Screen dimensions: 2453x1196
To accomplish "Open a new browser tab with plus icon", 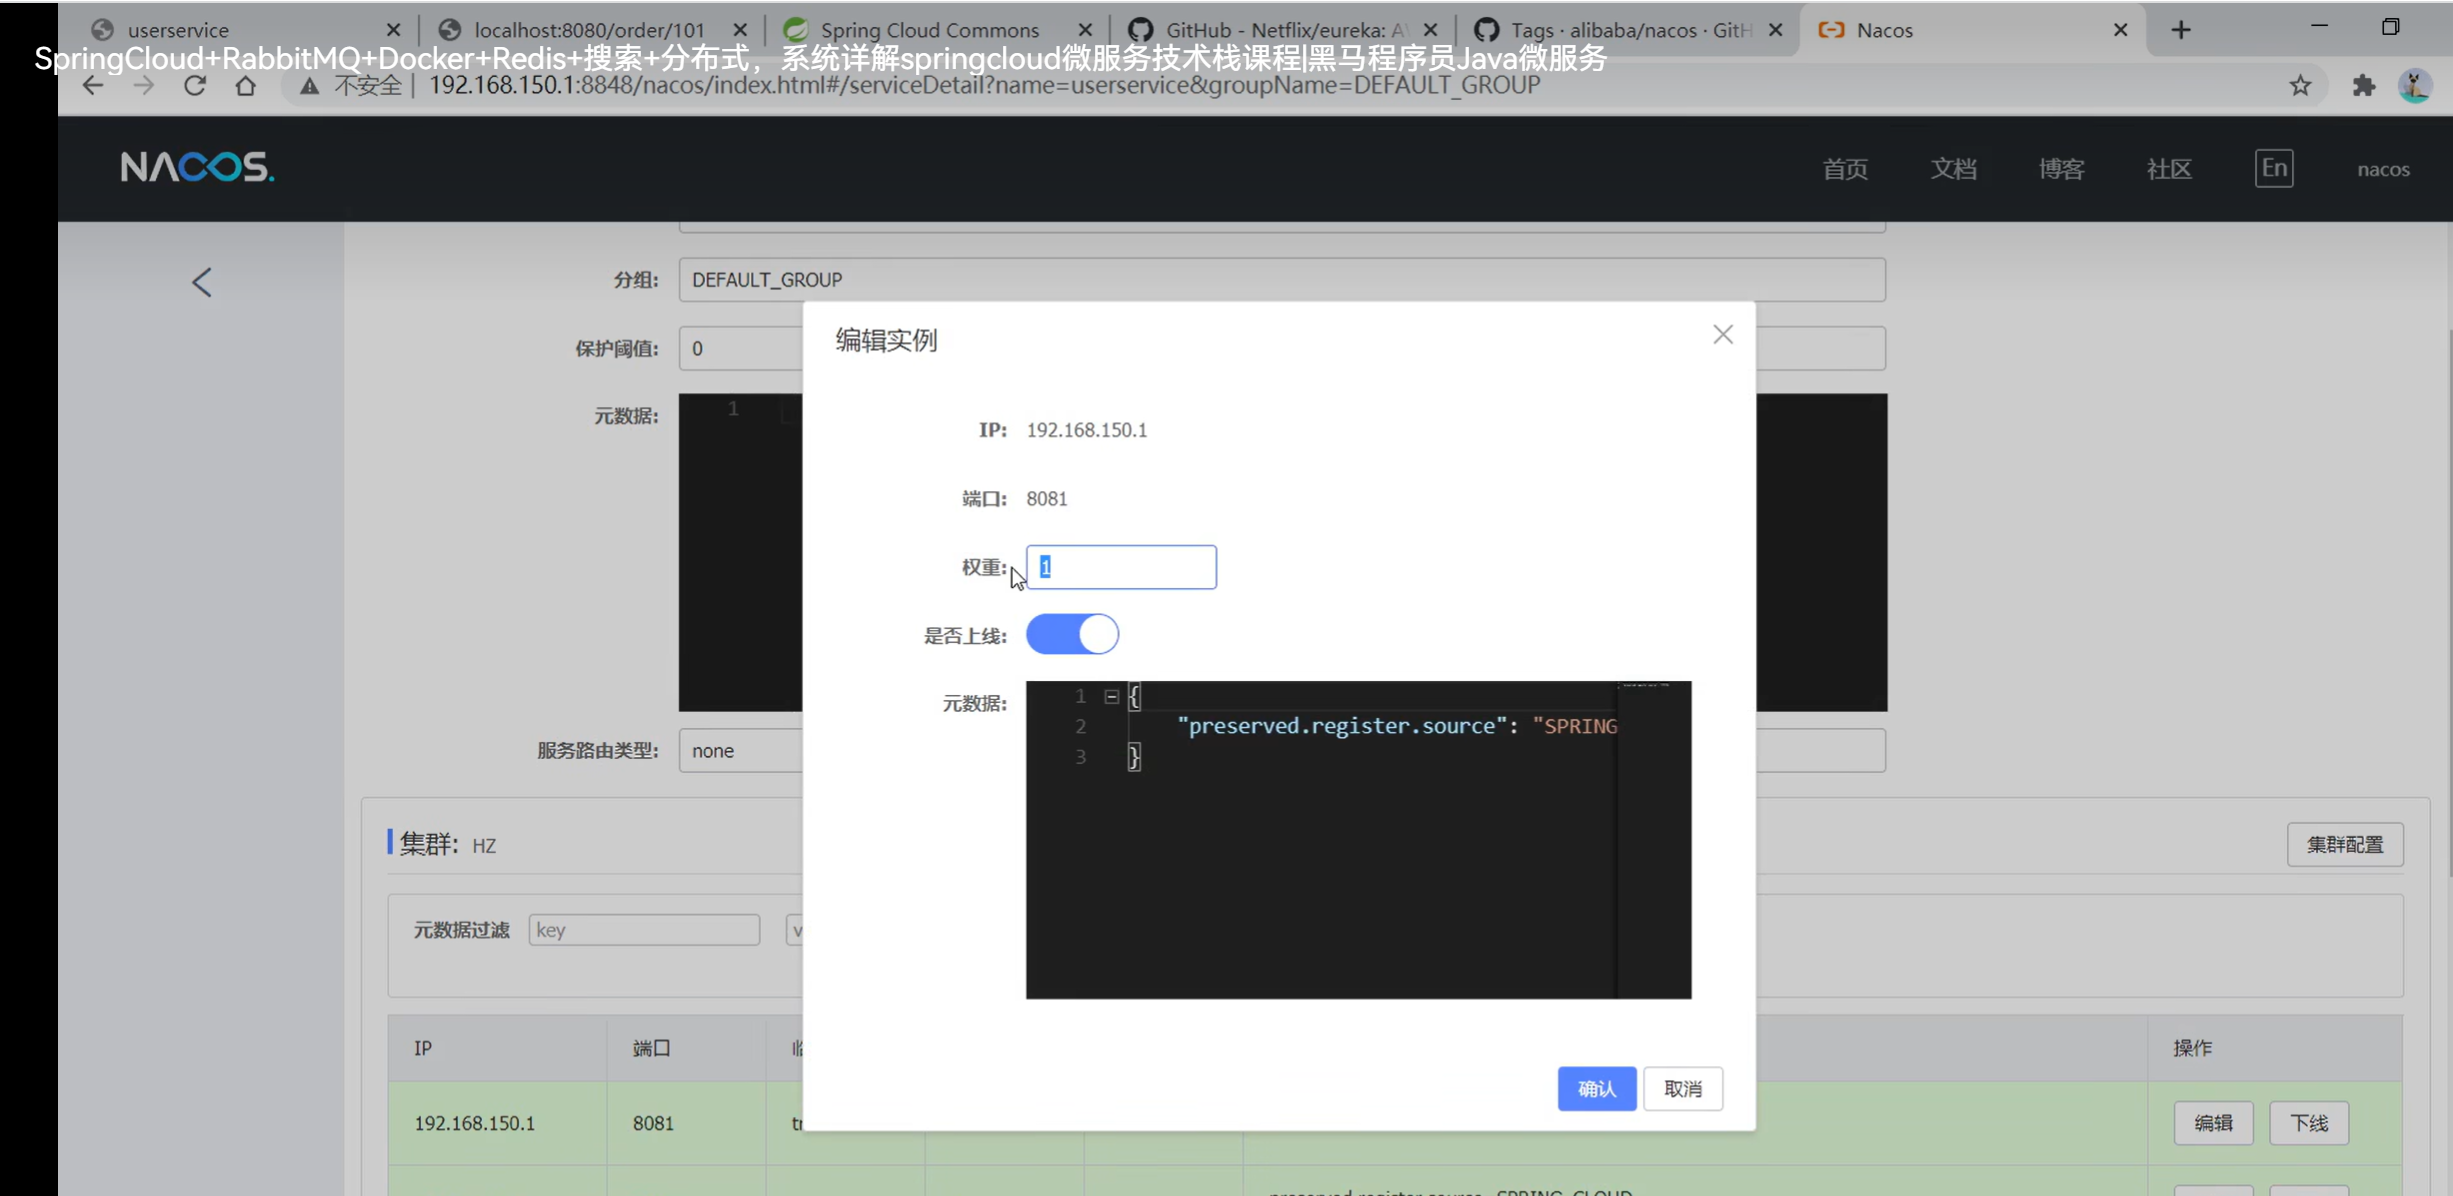I will [2181, 30].
